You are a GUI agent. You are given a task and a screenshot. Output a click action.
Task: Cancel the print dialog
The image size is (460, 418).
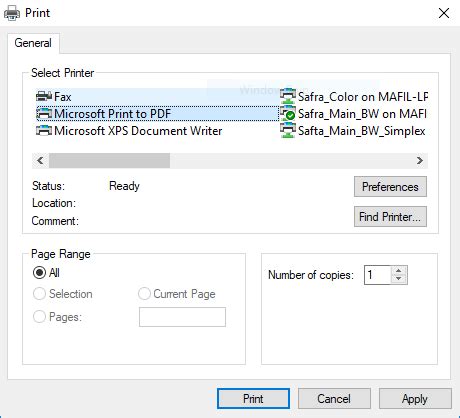pyautogui.click(x=334, y=399)
